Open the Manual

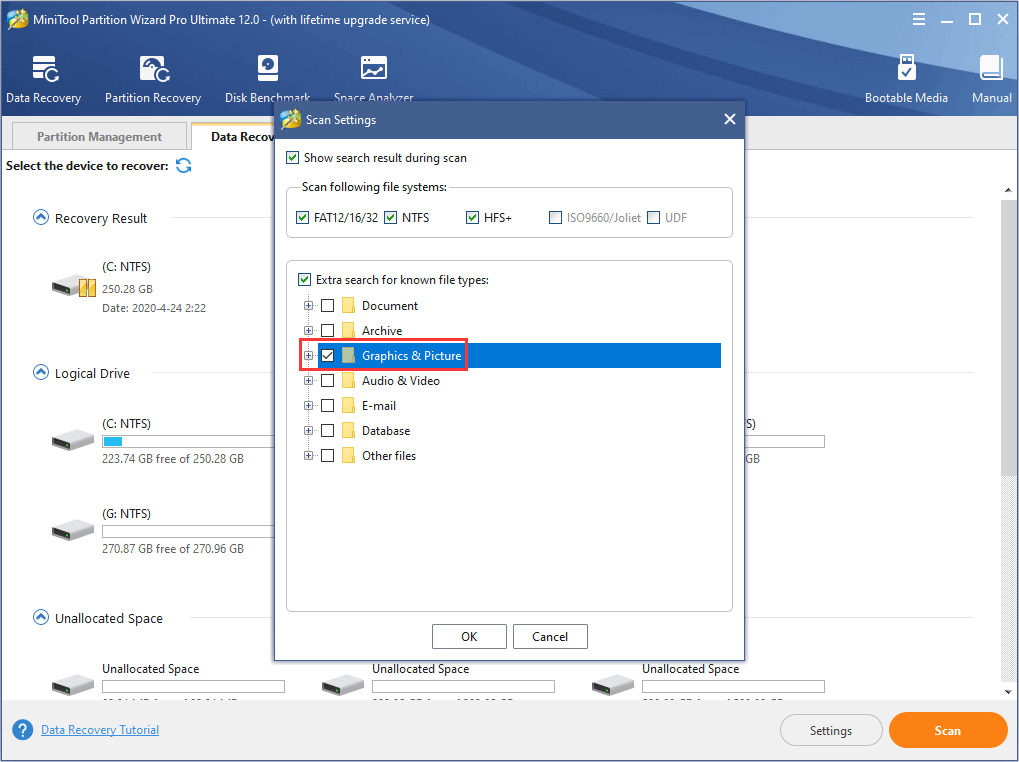click(992, 80)
